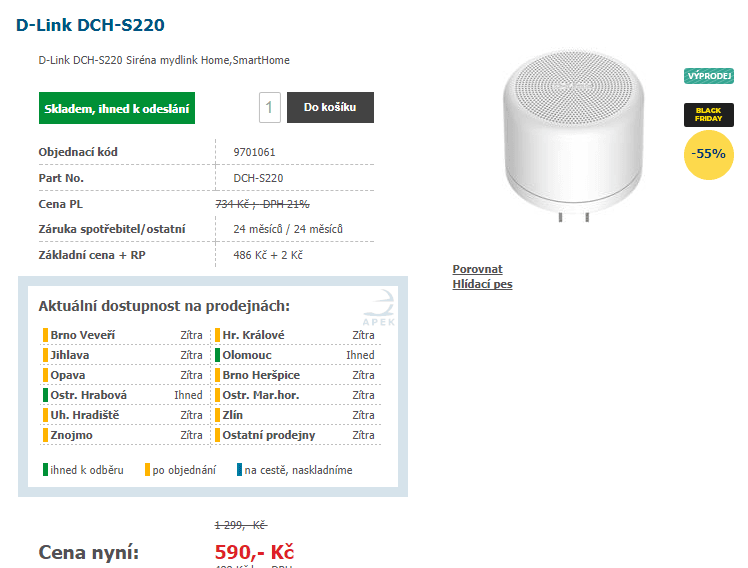This screenshot has width=748, height=568.
Task: Select the Brno Heršpice store row
Action: [x=295, y=375]
